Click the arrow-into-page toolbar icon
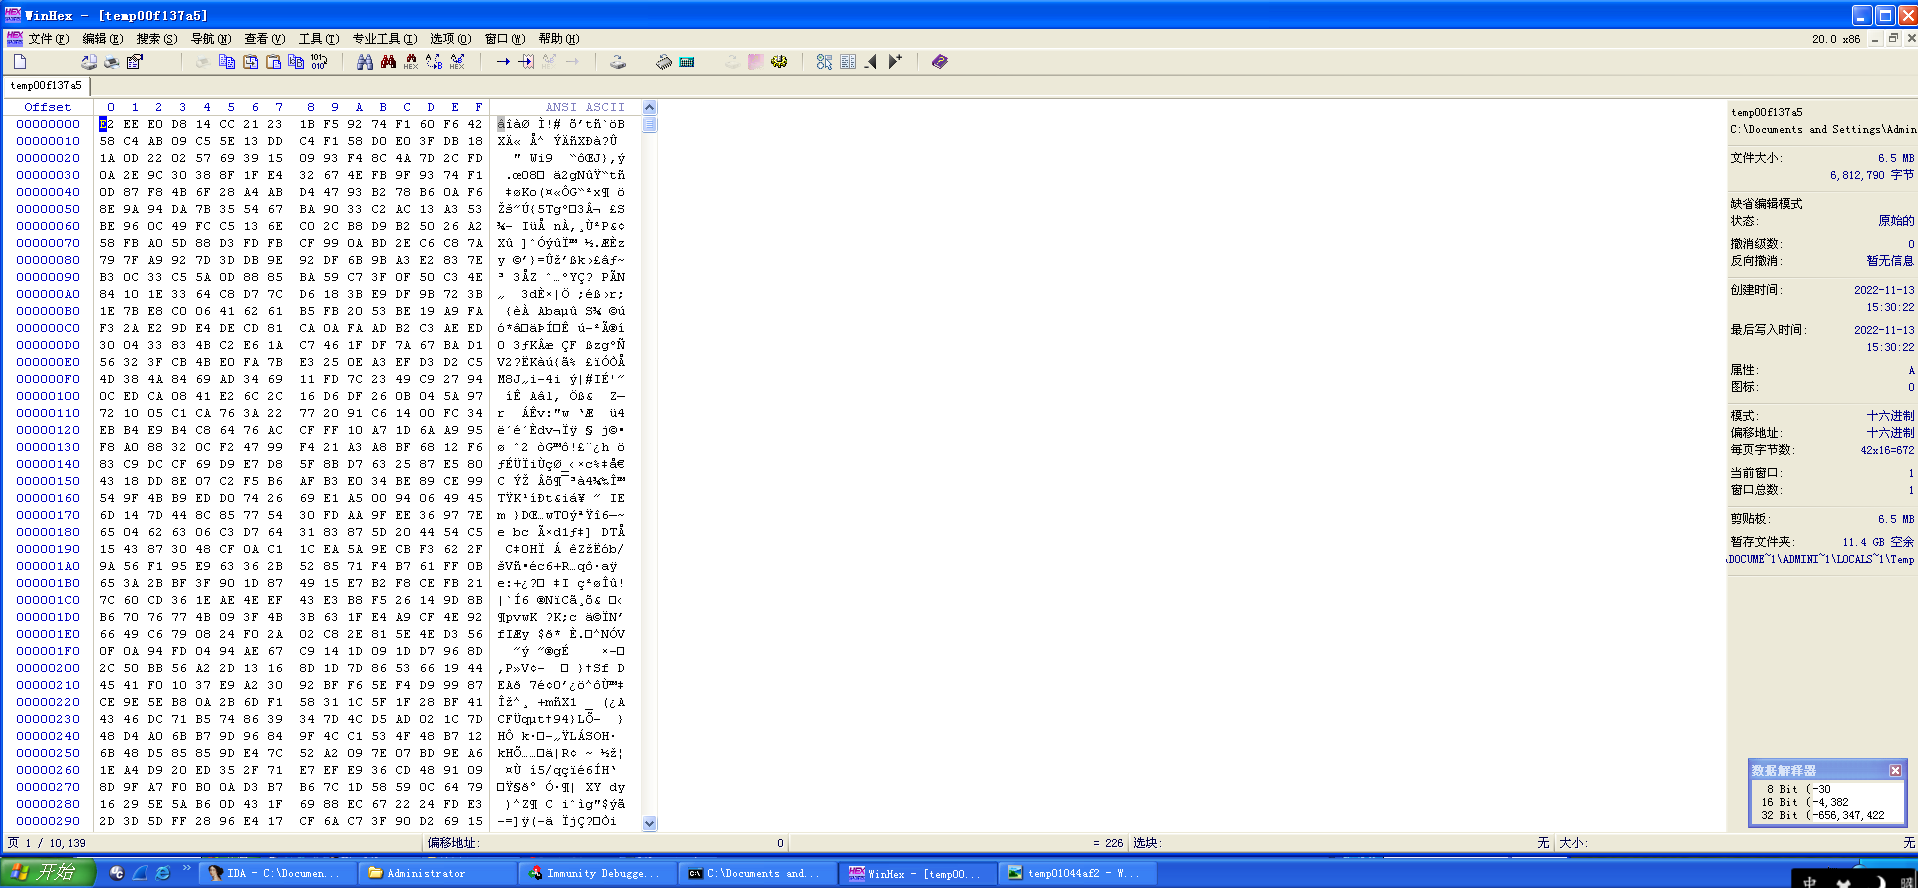This screenshot has width=1918, height=888. (x=526, y=62)
